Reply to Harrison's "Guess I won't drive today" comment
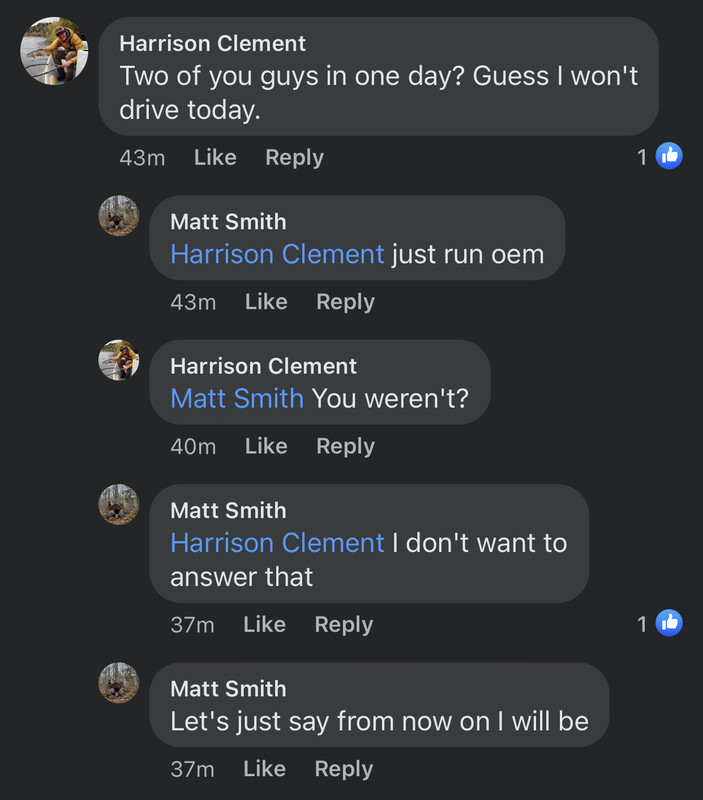The image size is (703, 800). 294,158
